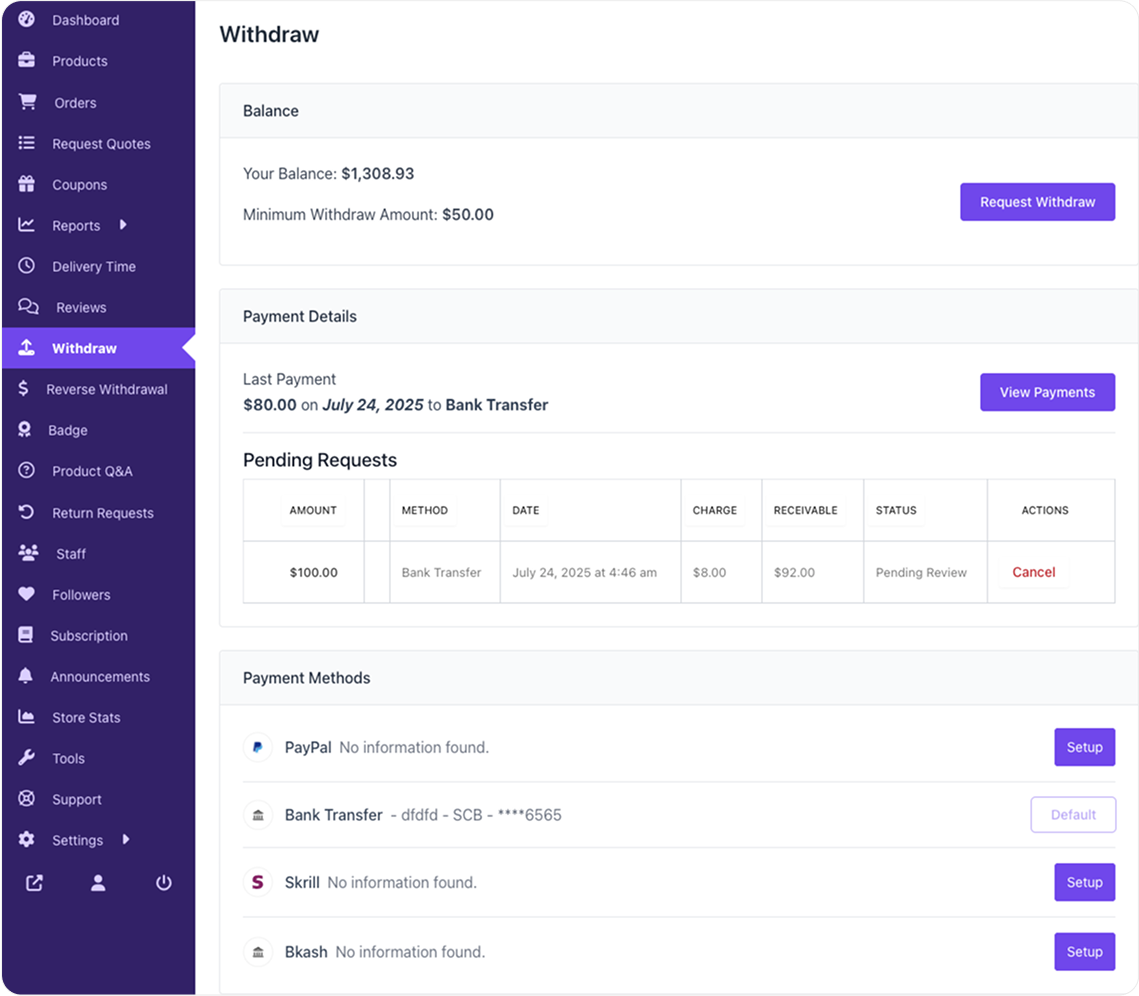Click the Default button for Bank Transfer

coord(1073,815)
